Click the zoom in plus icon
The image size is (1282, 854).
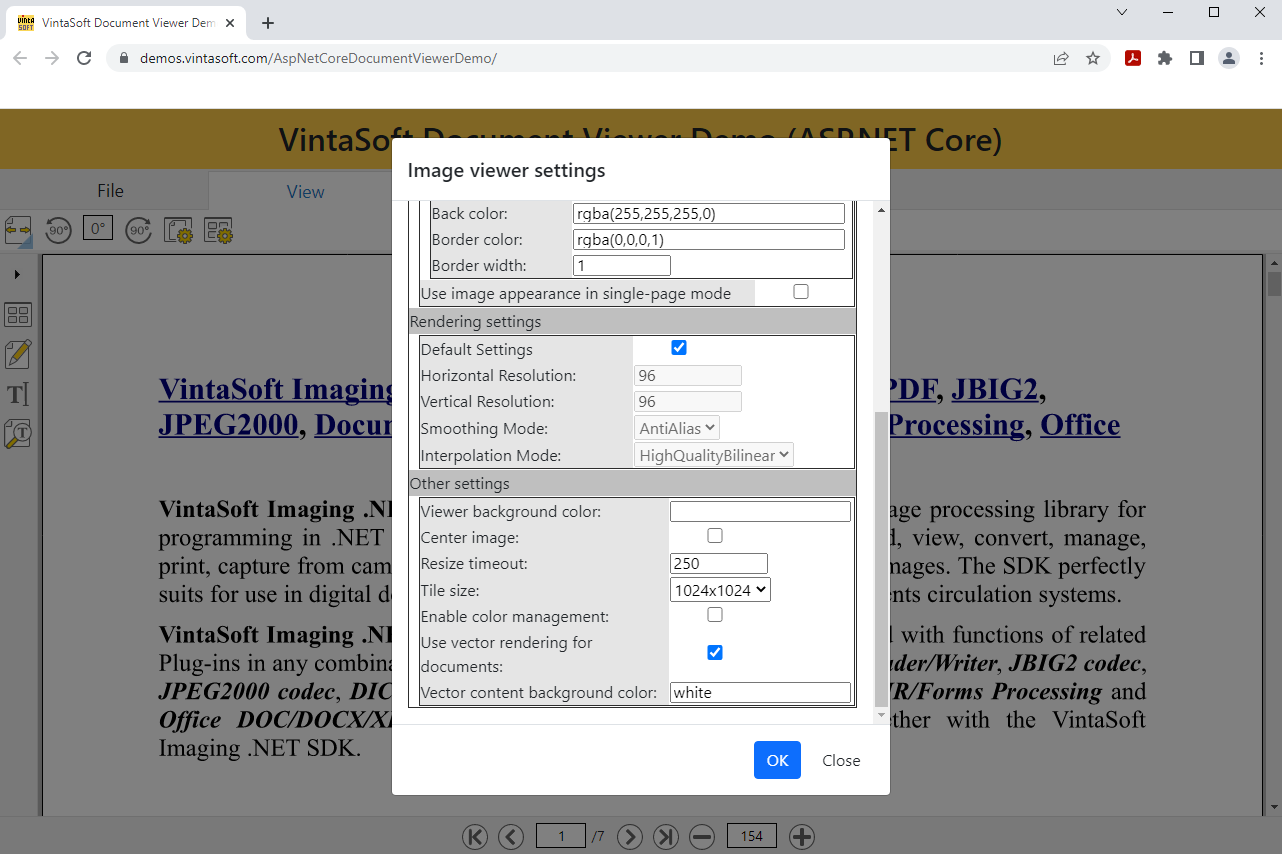(x=802, y=836)
